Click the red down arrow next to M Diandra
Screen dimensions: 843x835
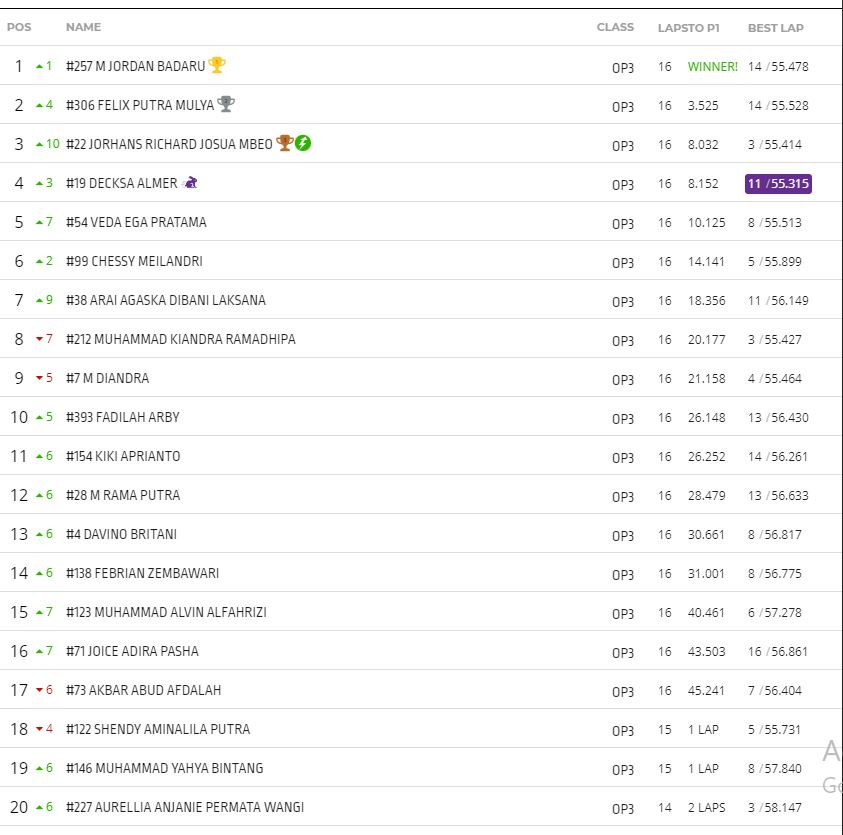[40, 378]
